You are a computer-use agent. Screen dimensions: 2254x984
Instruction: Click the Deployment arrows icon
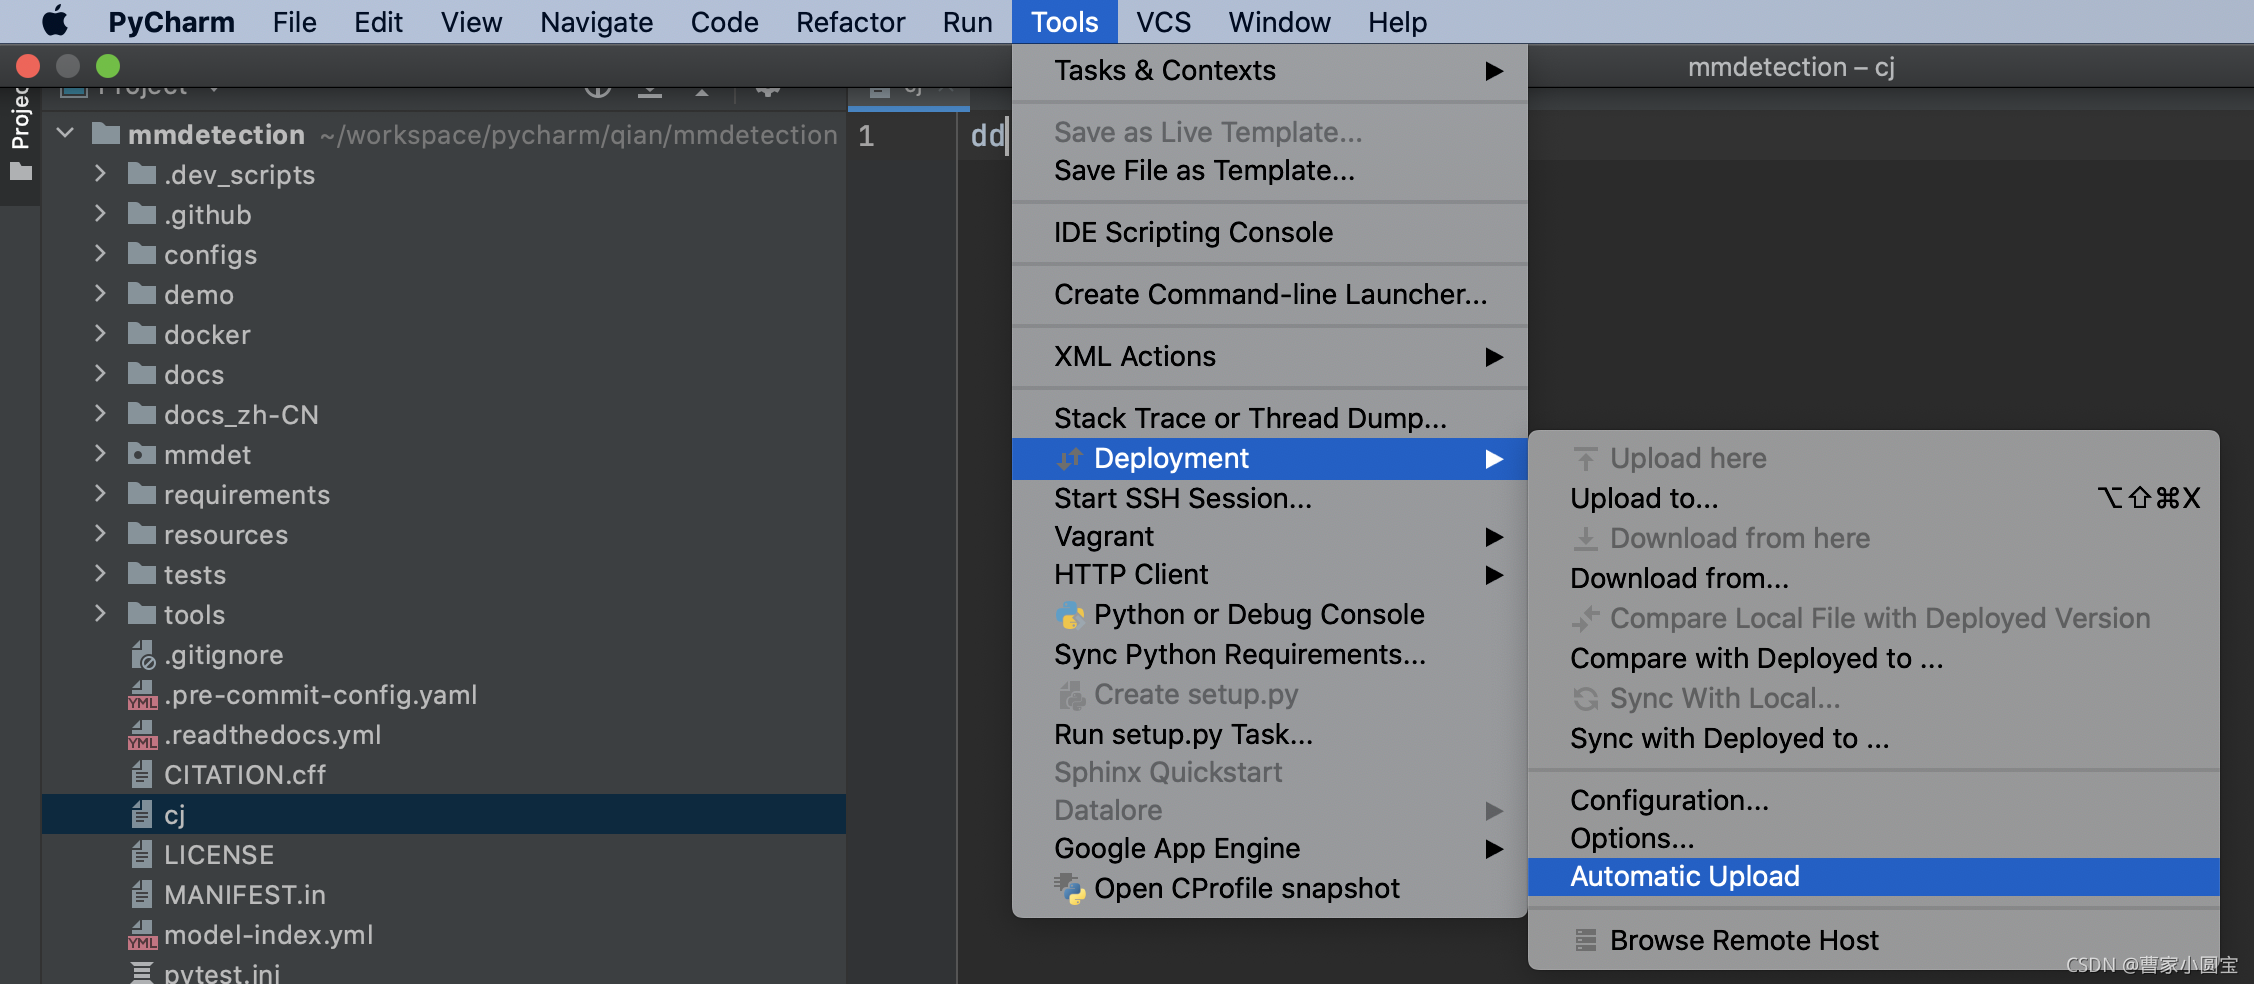click(x=1070, y=458)
